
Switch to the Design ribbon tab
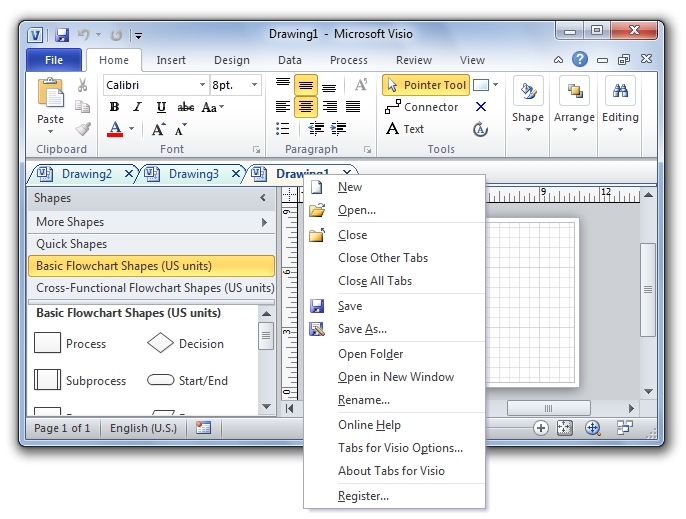coord(231,60)
